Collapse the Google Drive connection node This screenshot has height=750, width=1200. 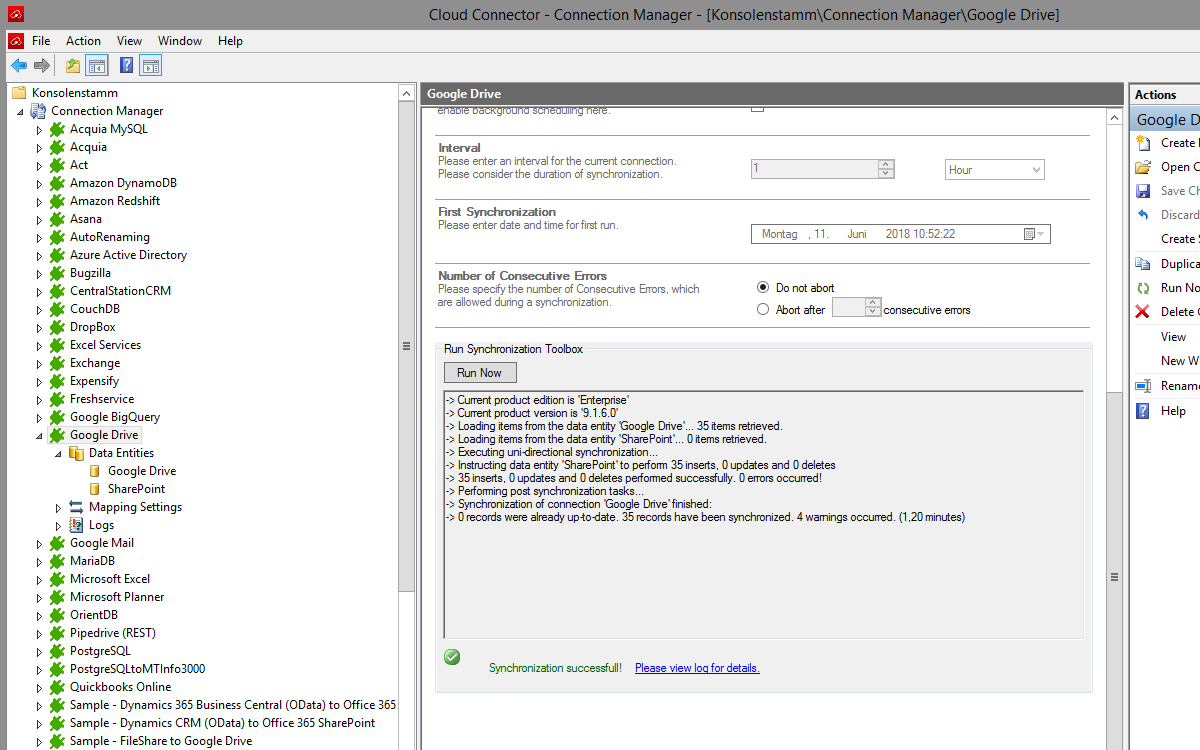40,436
